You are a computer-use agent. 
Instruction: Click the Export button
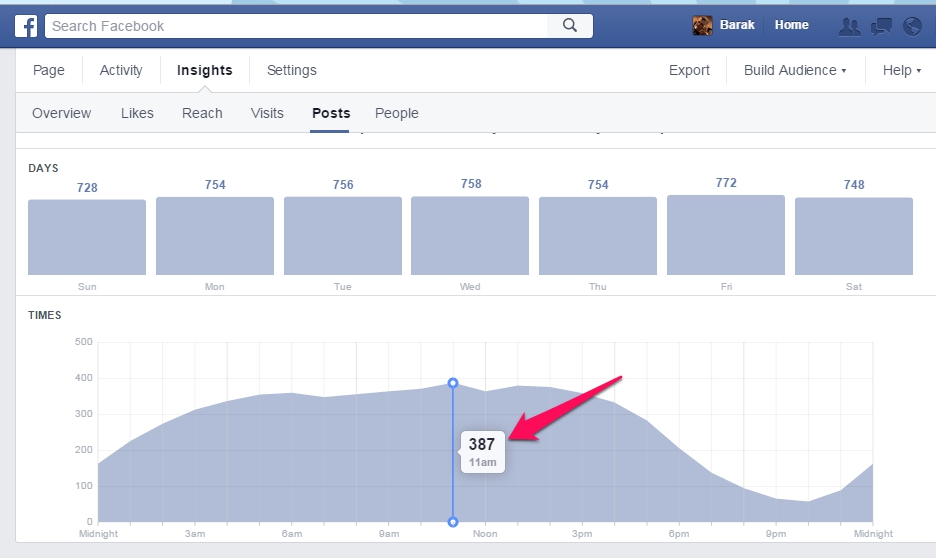689,70
